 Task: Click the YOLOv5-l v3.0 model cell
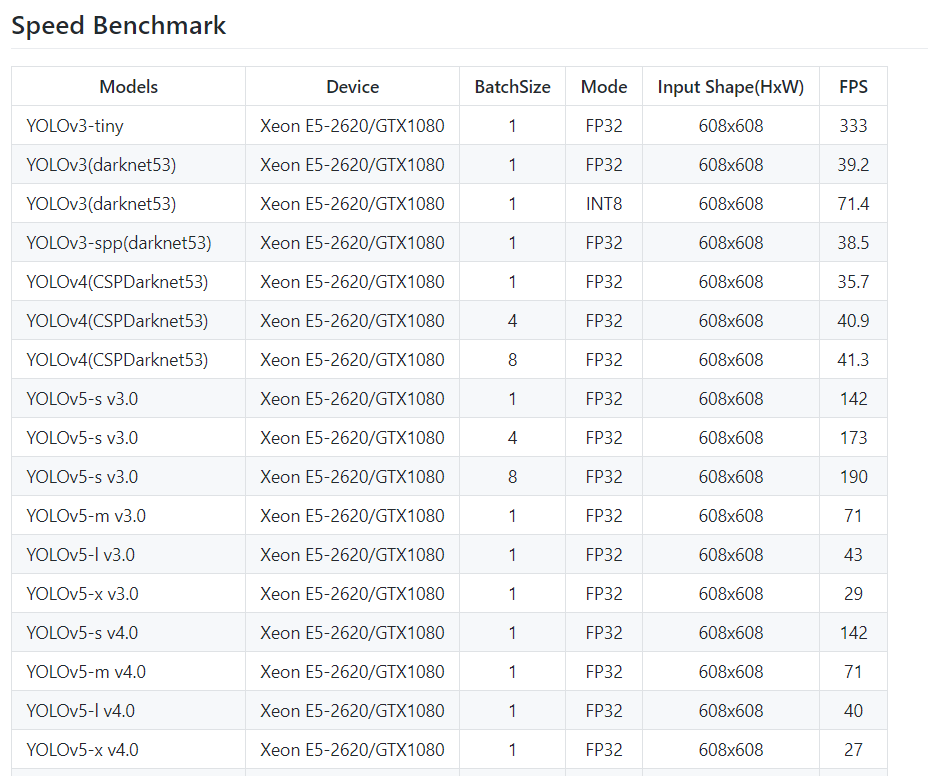(x=81, y=555)
